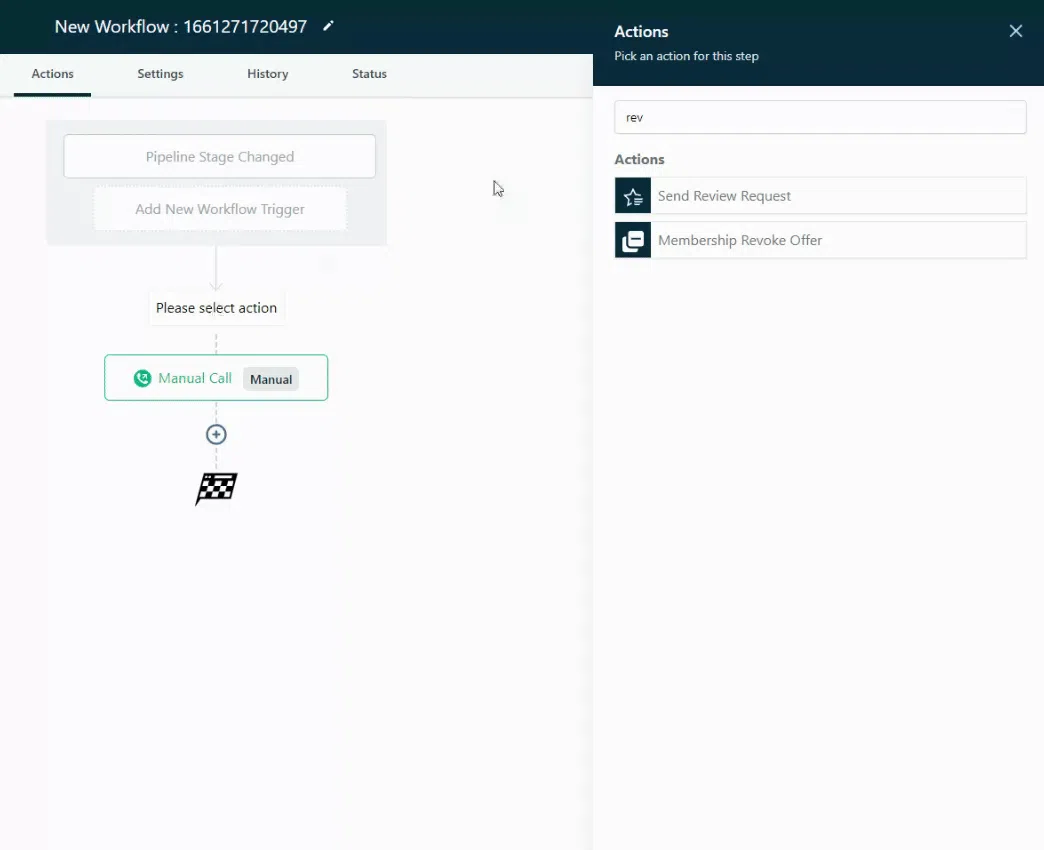The width and height of the screenshot is (1044, 850).
Task: Open the History tab
Action: 268,74
